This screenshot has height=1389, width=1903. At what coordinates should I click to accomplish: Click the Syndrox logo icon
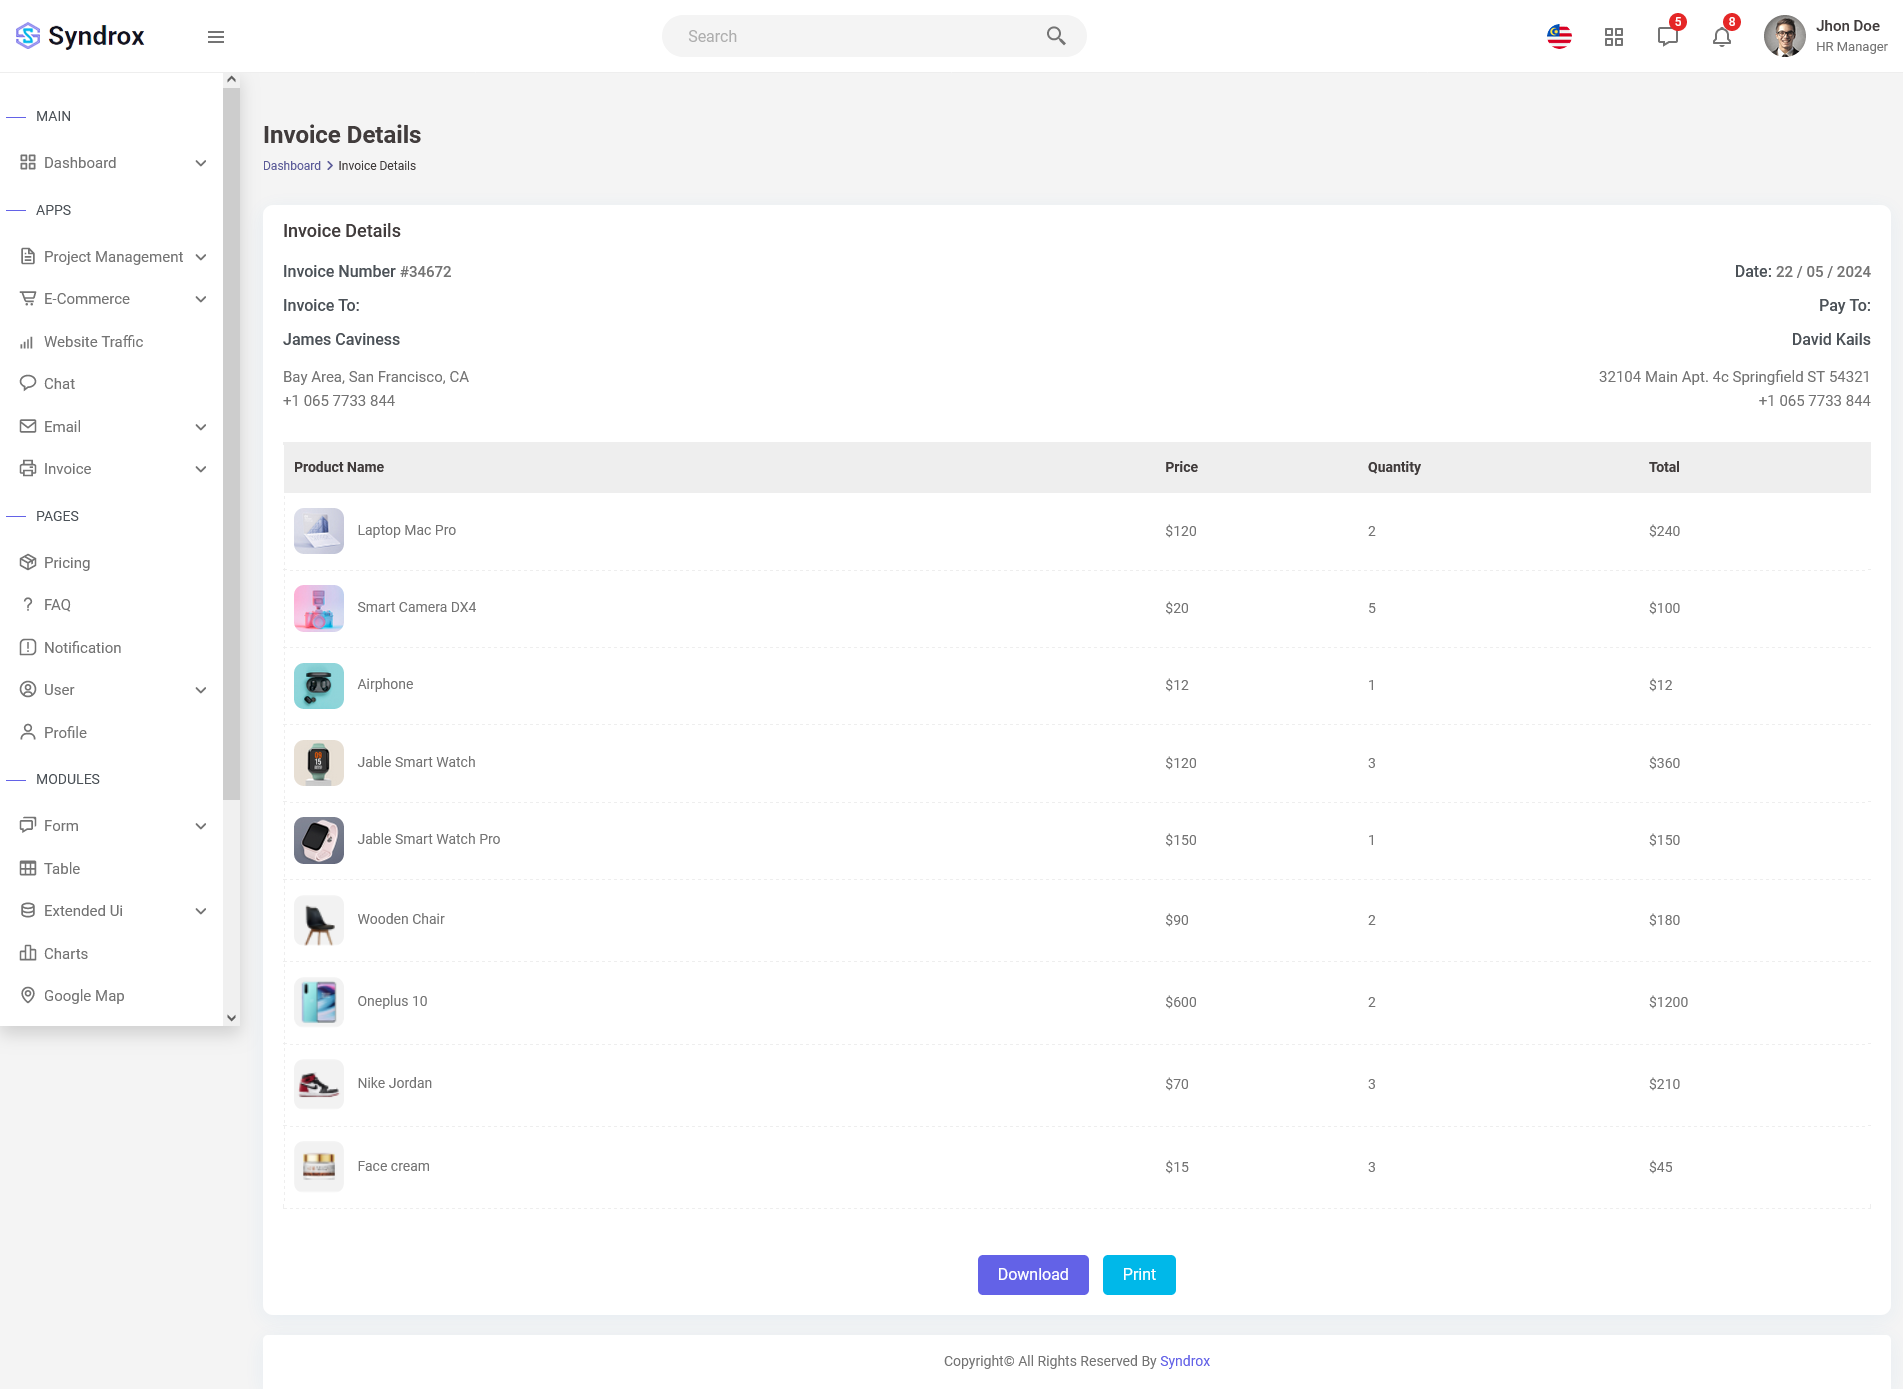click(28, 36)
